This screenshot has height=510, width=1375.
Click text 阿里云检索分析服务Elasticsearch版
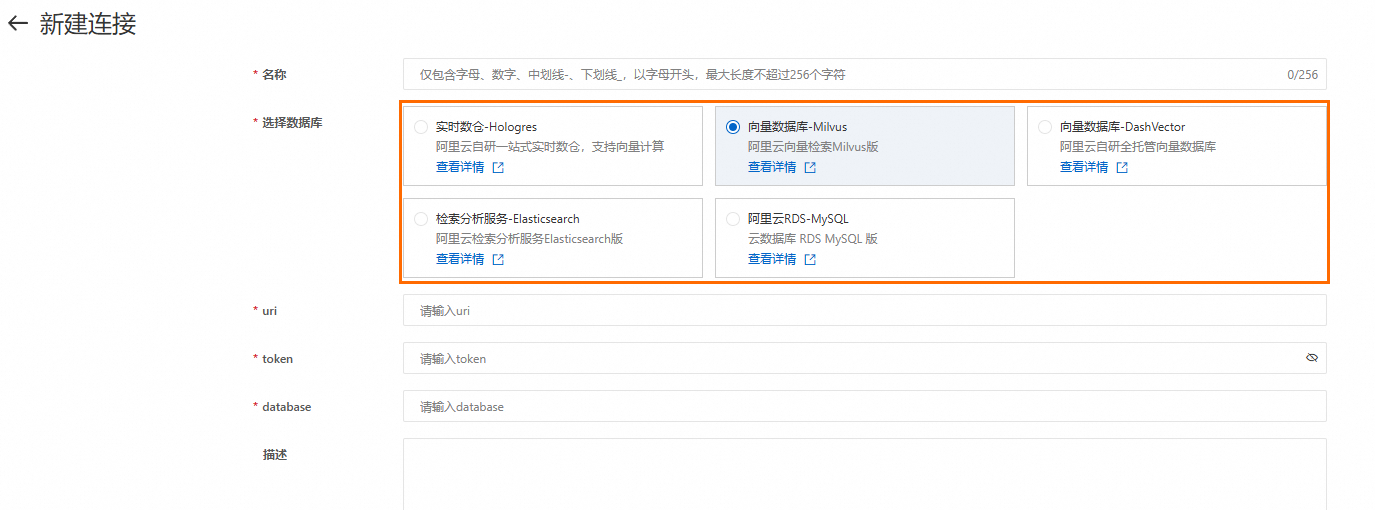pyautogui.click(x=529, y=239)
